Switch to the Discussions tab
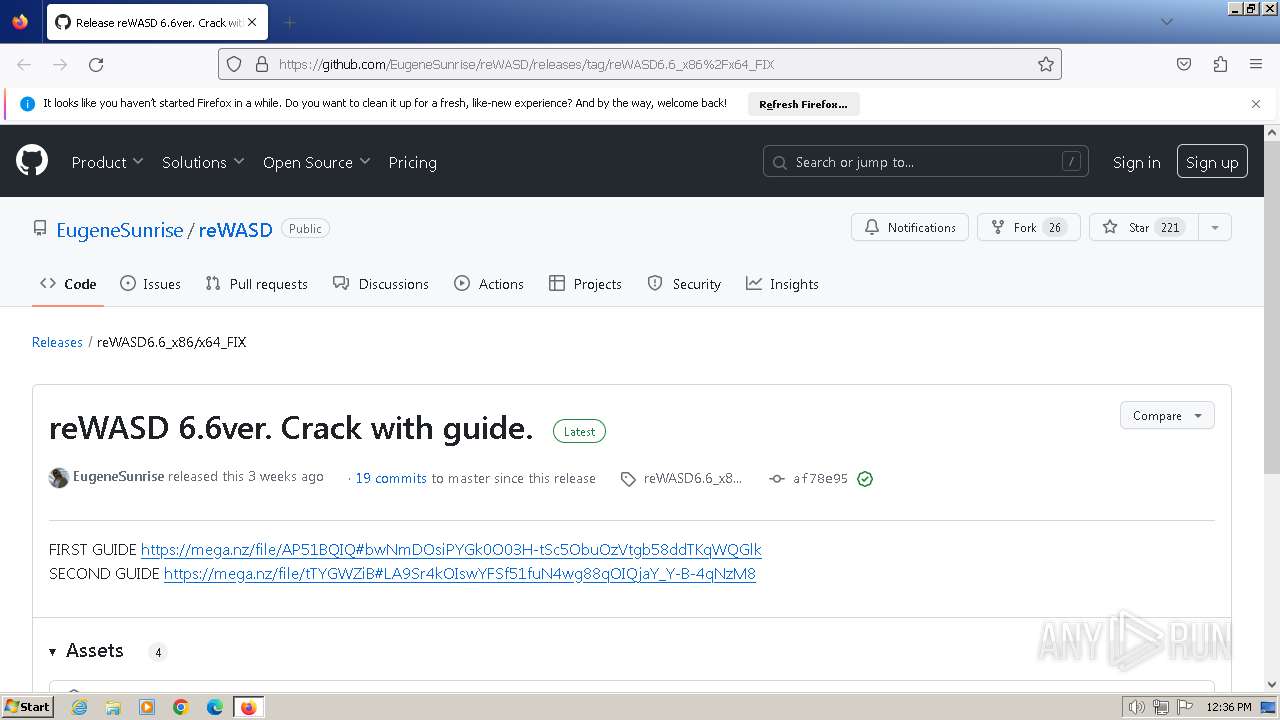 click(381, 284)
